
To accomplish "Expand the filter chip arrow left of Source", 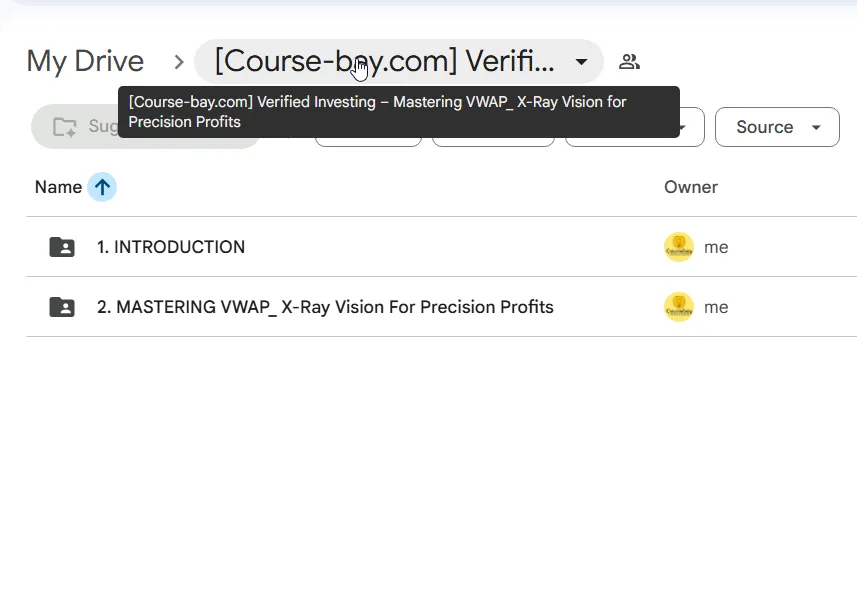I will (x=682, y=128).
